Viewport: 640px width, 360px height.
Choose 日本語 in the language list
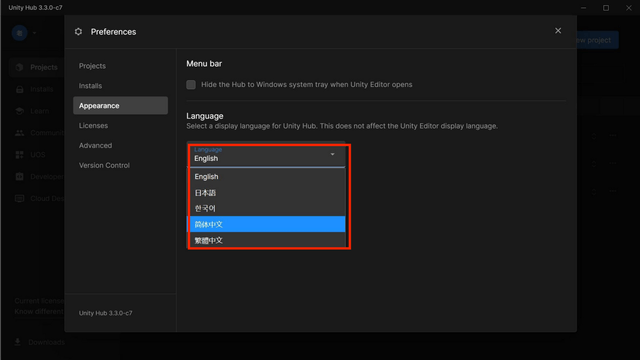coord(266,192)
